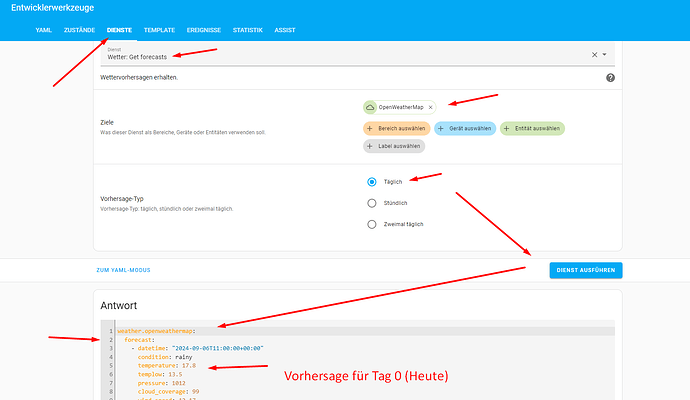Select the Täglich forecast type
690x400 pixels.
coord(372,182)
